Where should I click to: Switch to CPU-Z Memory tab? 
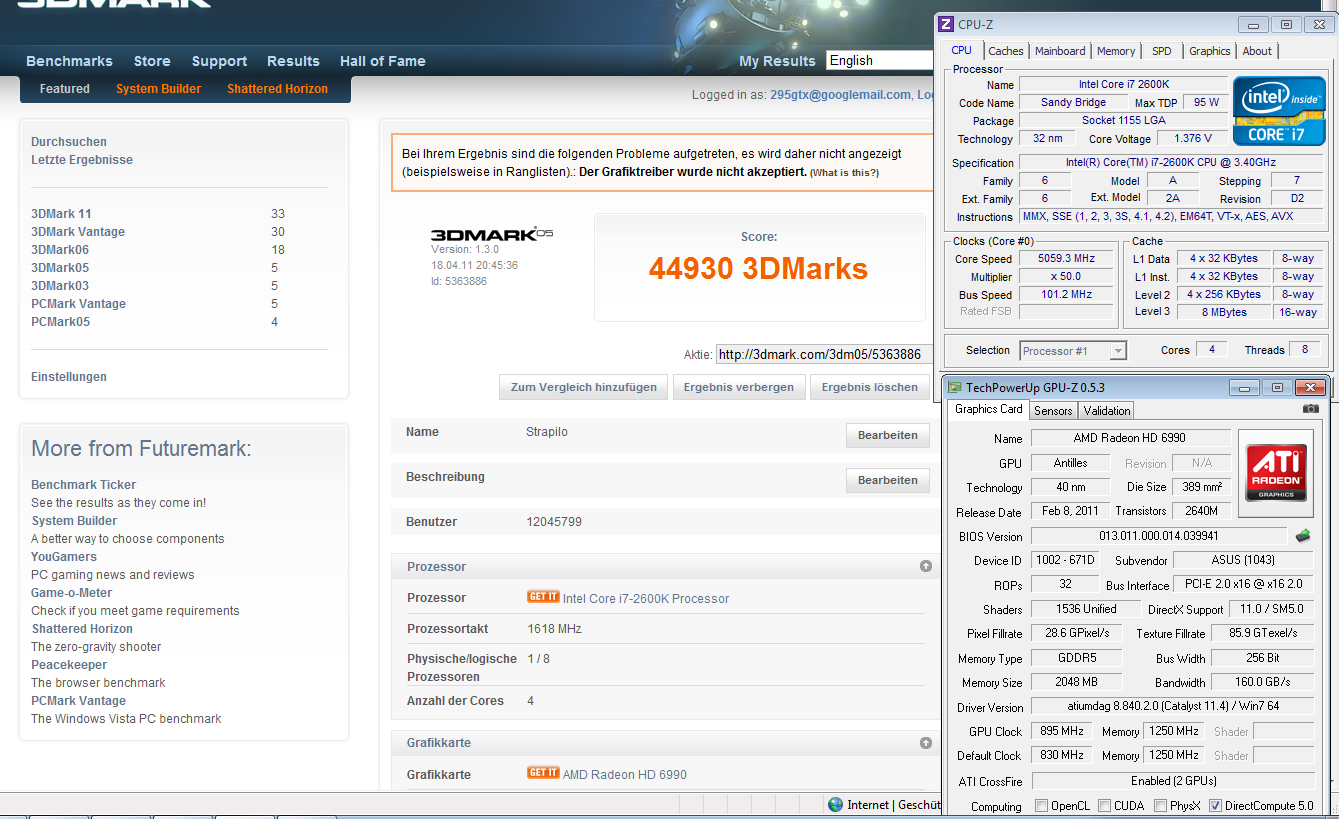(1116, 51)
